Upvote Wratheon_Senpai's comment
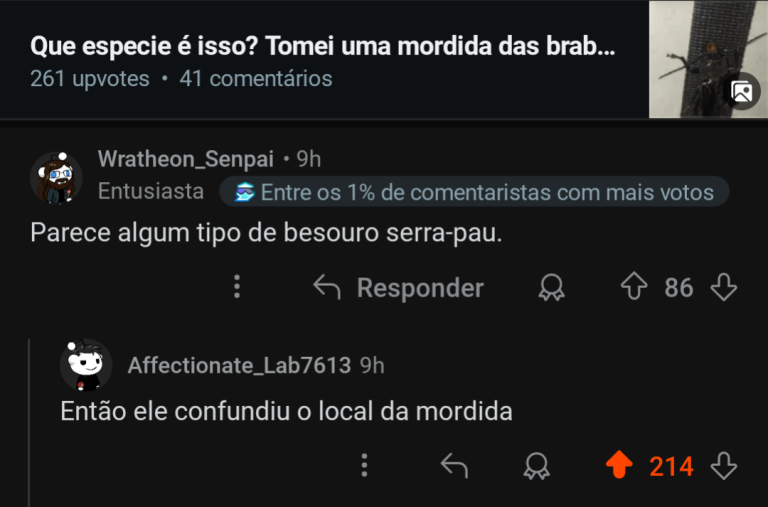Image resolution: width=768 pixels, height=507 pixels. [634, 288]
